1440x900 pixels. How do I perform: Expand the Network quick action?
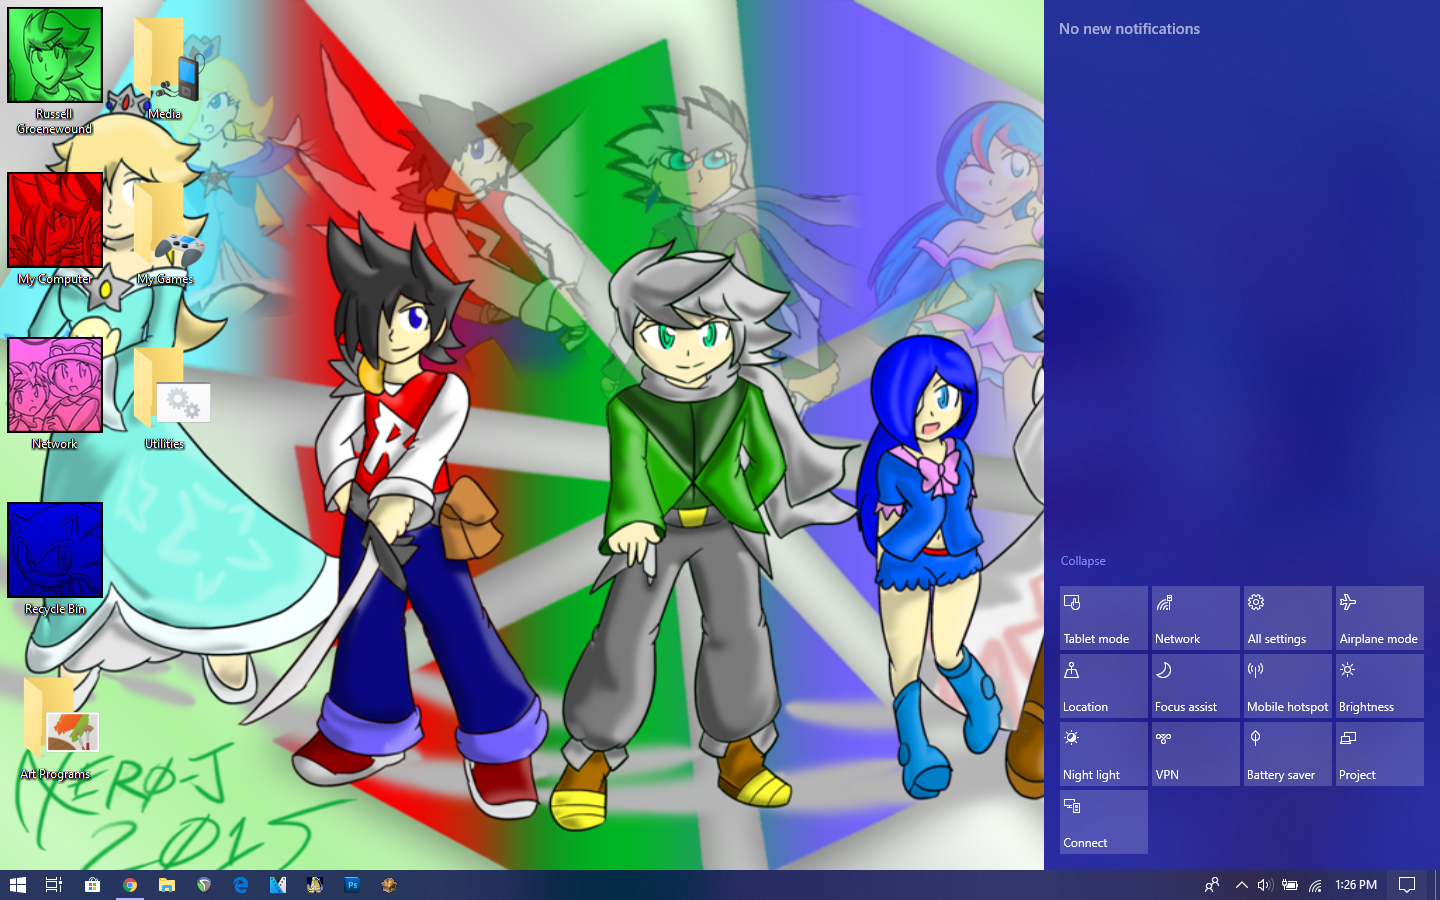pyautogui.click(x=1195, y=617)
